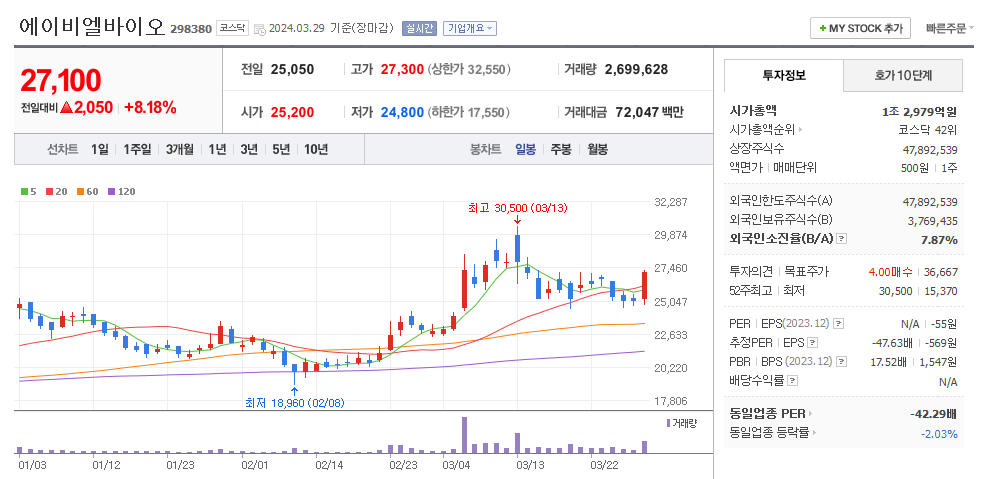Click the 4.00매수 investment opinion

click(891, 272)
